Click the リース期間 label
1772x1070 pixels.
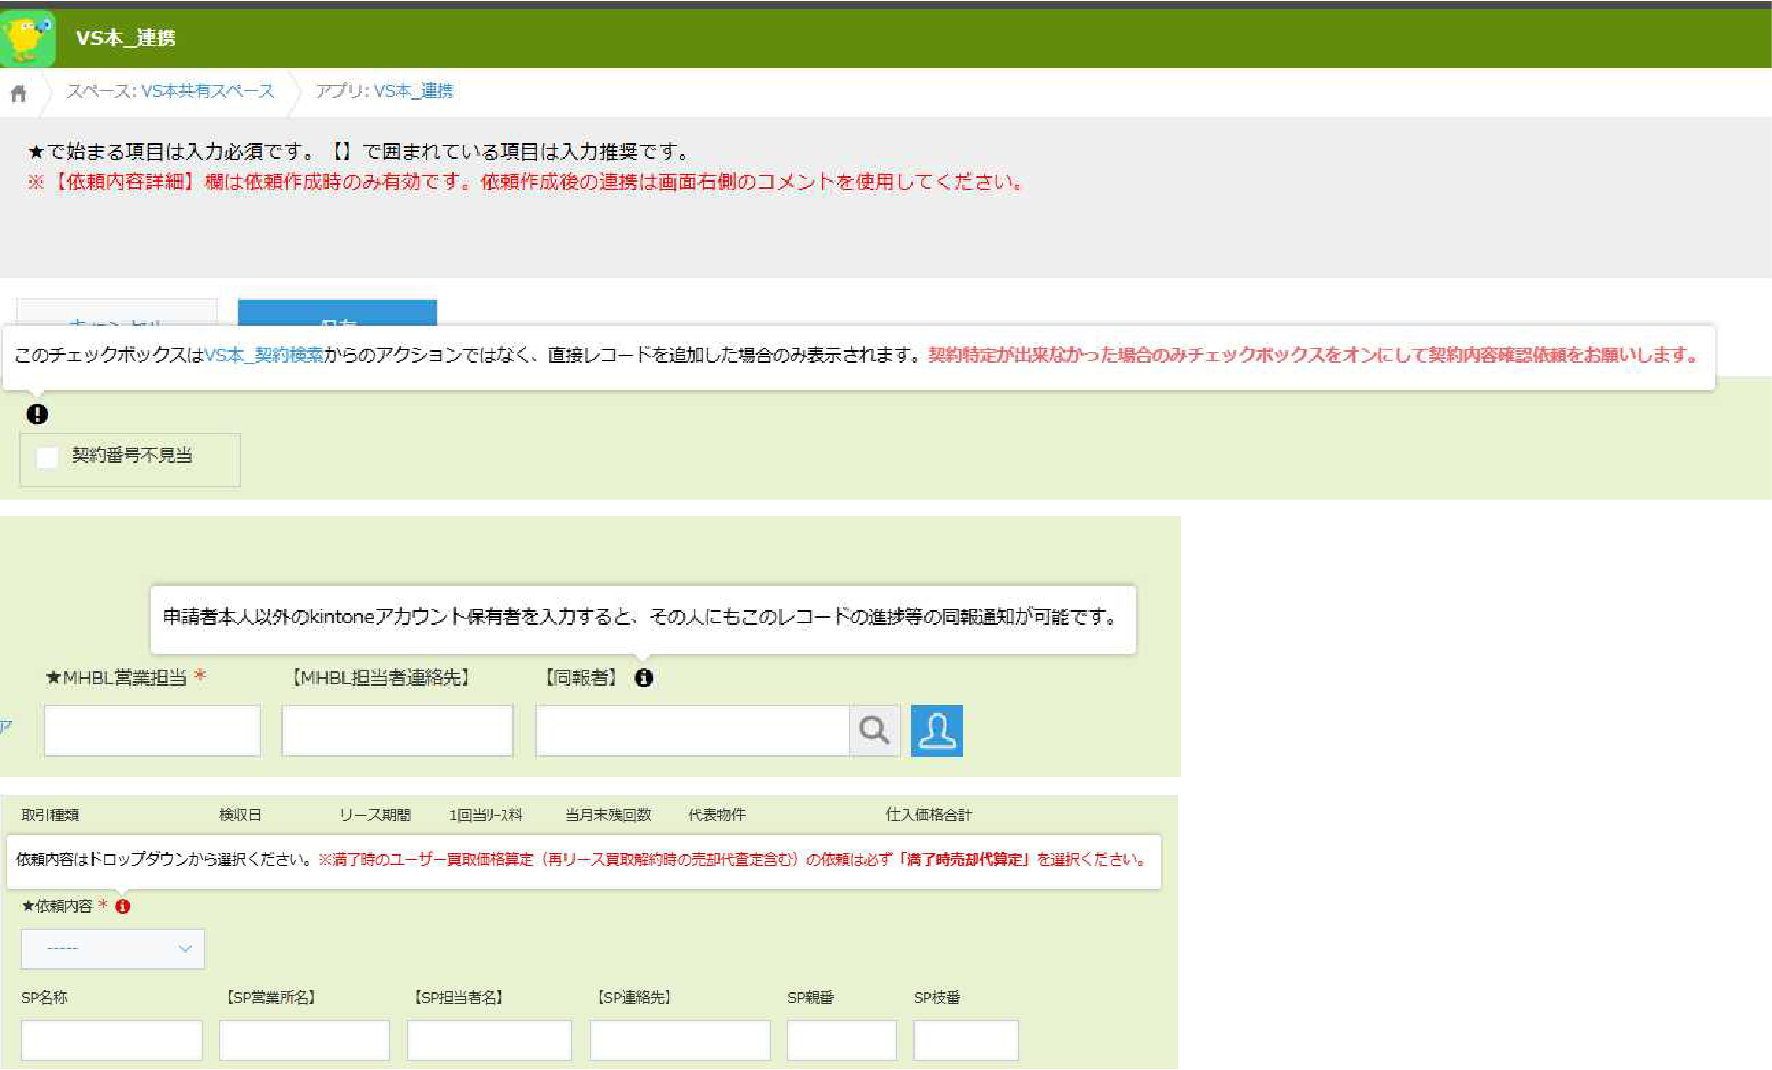click(x=375, y=815)
